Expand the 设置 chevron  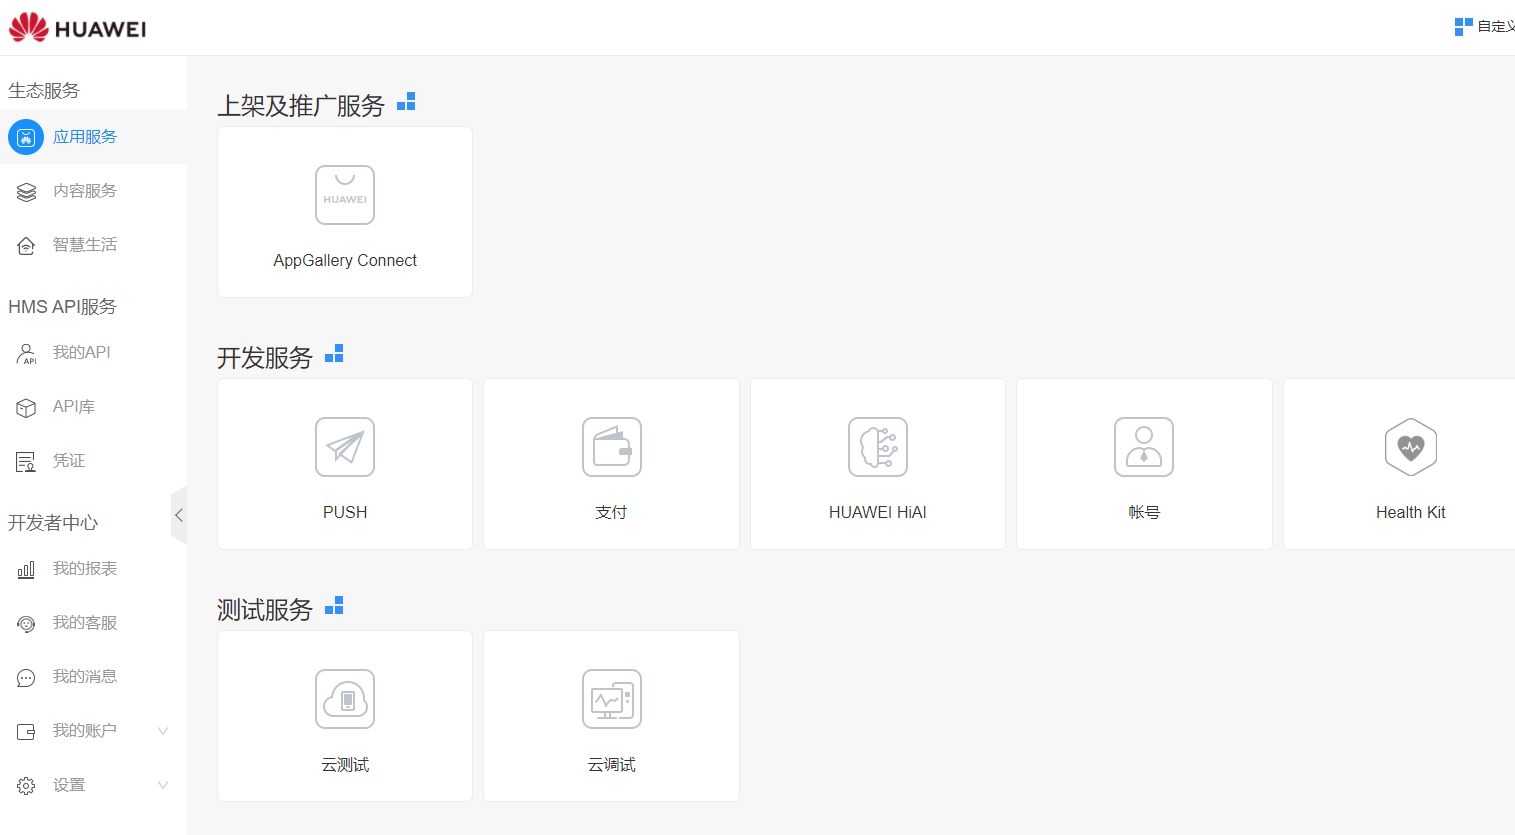163,785
